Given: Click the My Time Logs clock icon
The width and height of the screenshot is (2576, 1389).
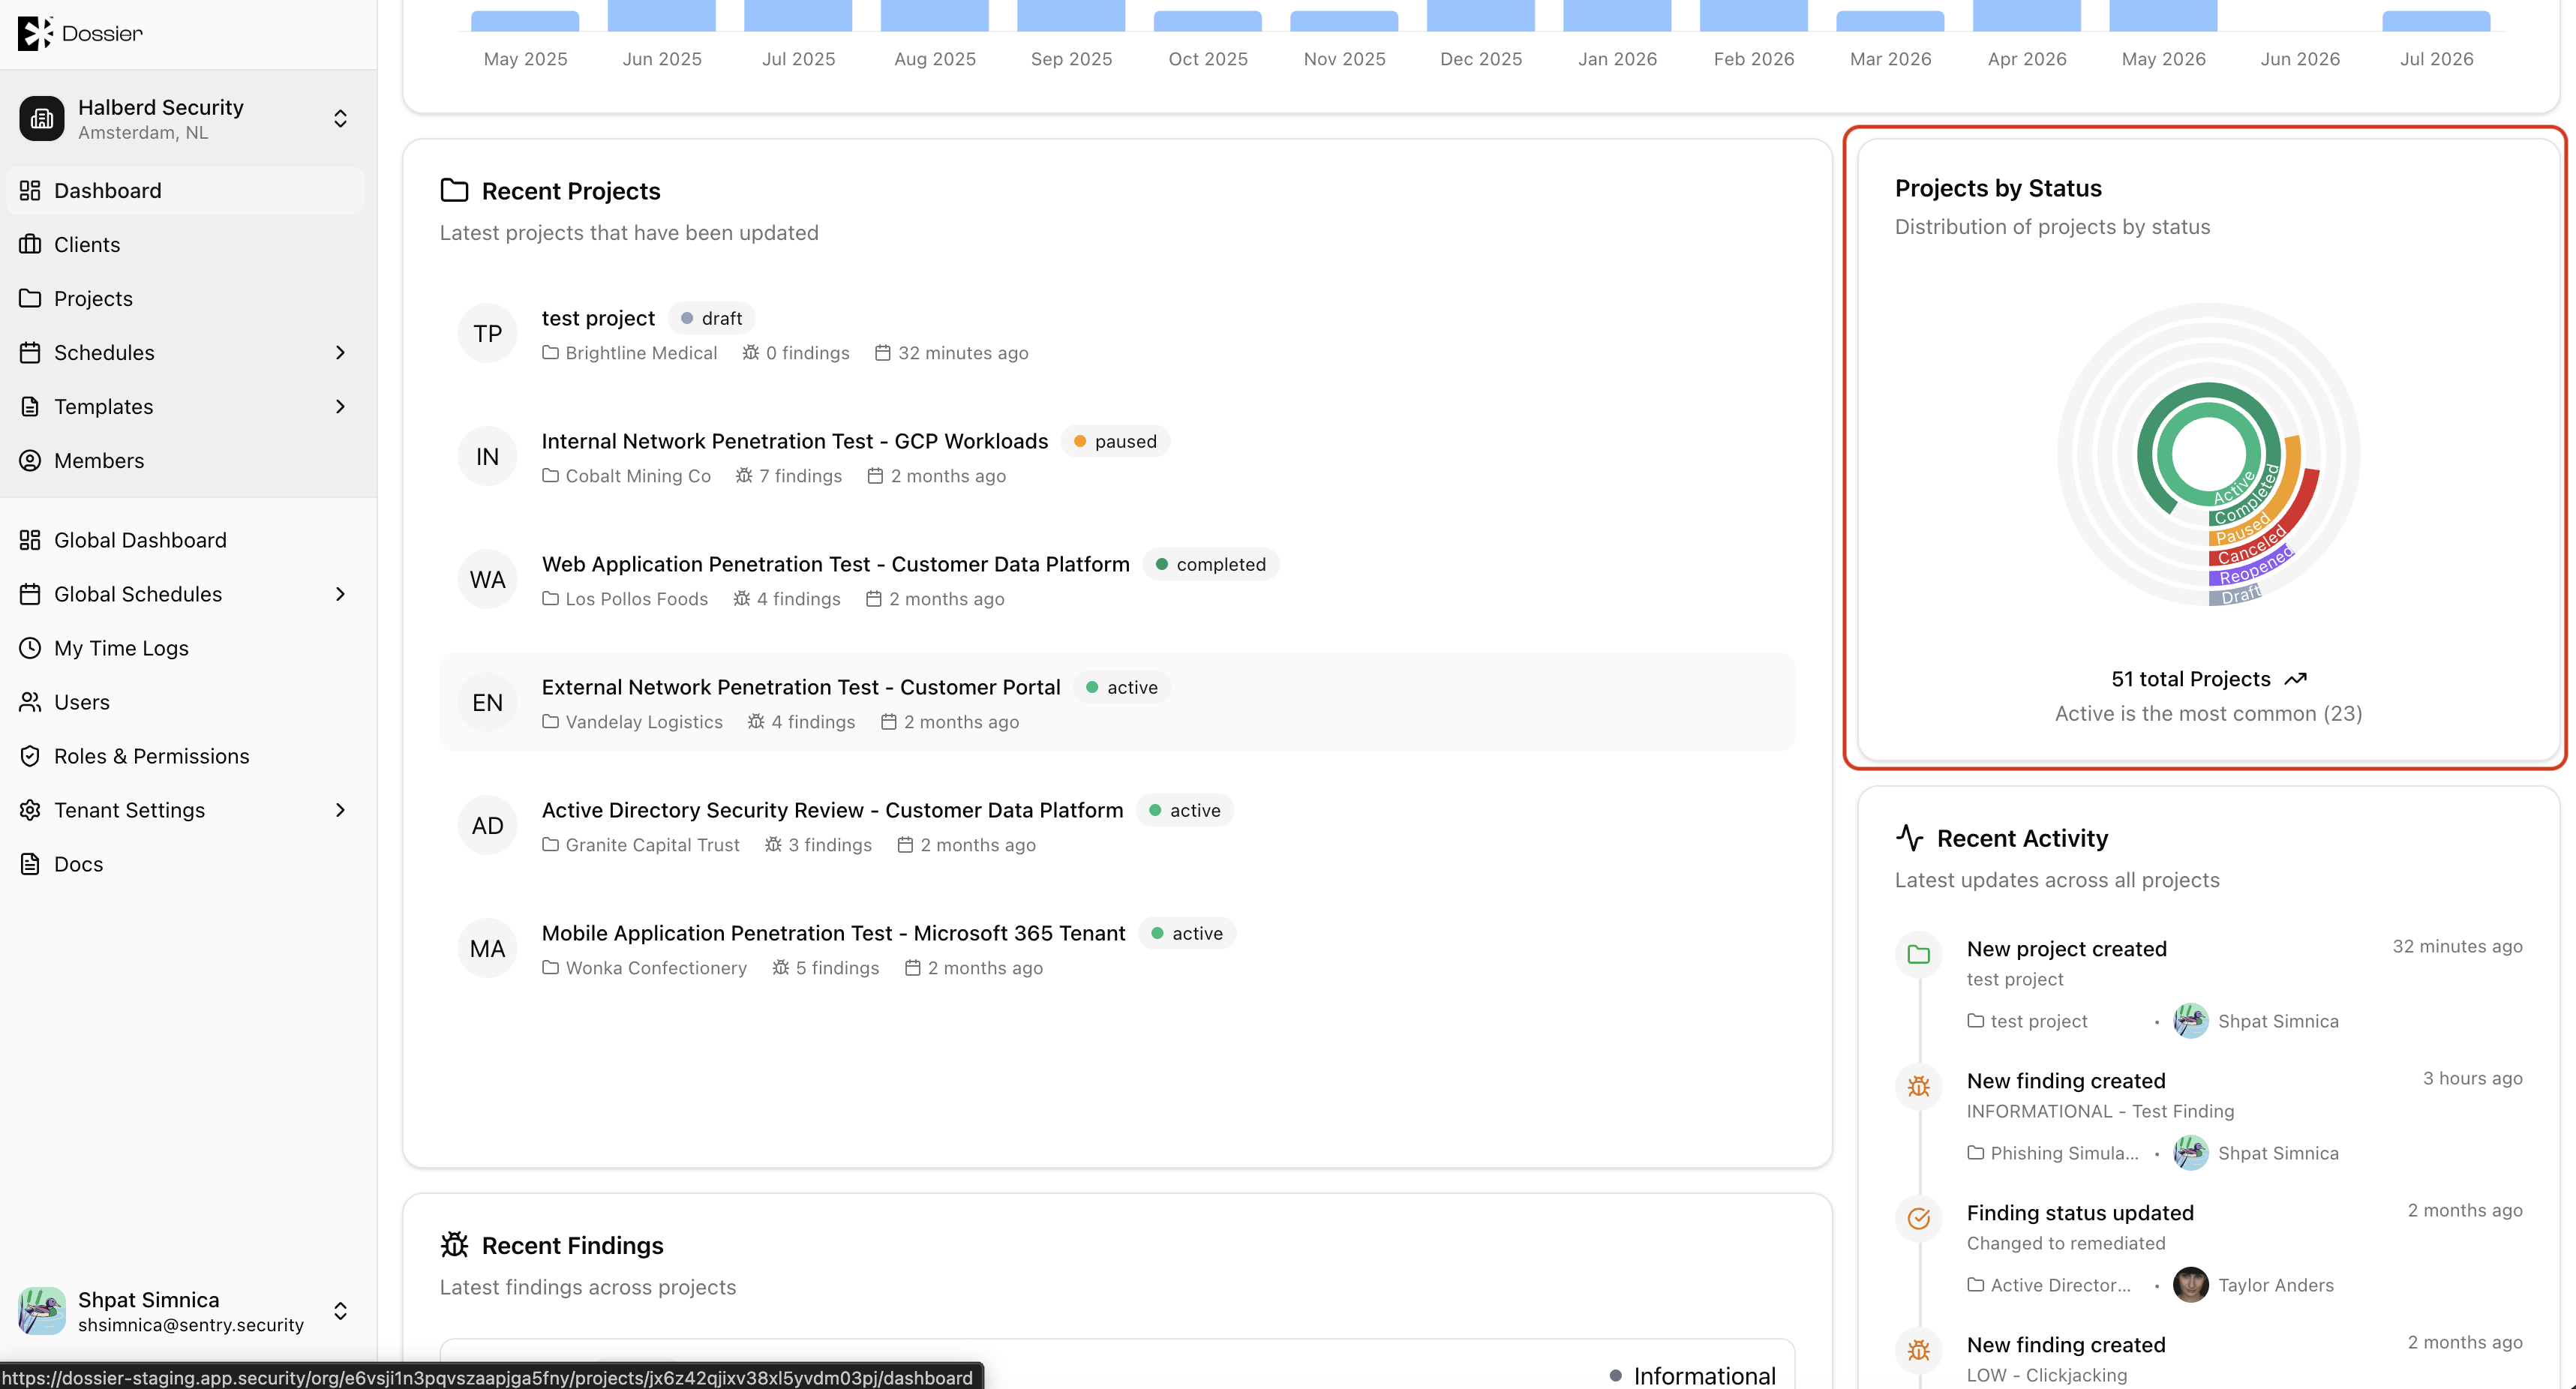Looking at the screenshot, I should coord(30,648).
